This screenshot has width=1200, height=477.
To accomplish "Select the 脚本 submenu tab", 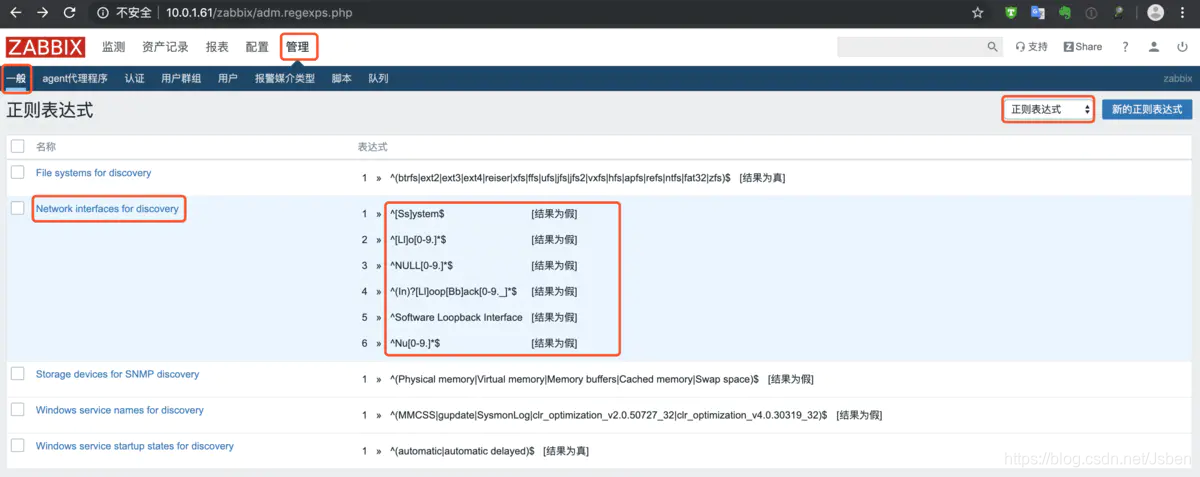I will point(342,78).
